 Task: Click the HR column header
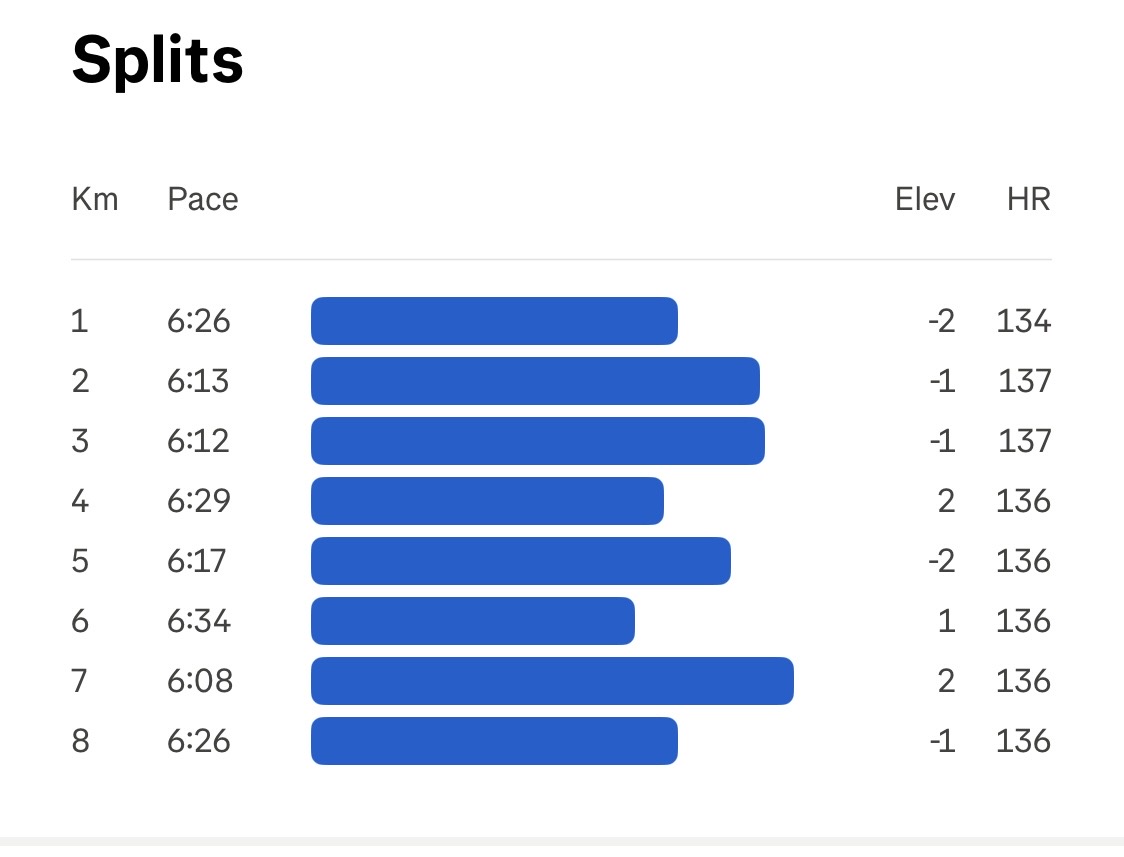coord(1029,199)
